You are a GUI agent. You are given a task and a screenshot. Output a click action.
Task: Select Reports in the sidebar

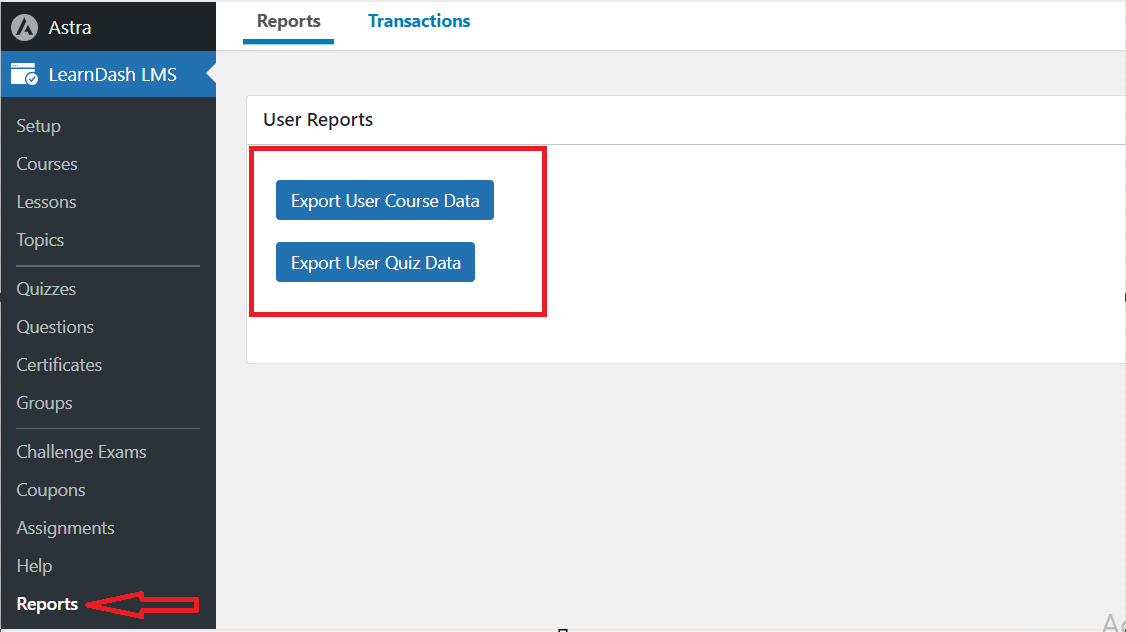(47, 604)
